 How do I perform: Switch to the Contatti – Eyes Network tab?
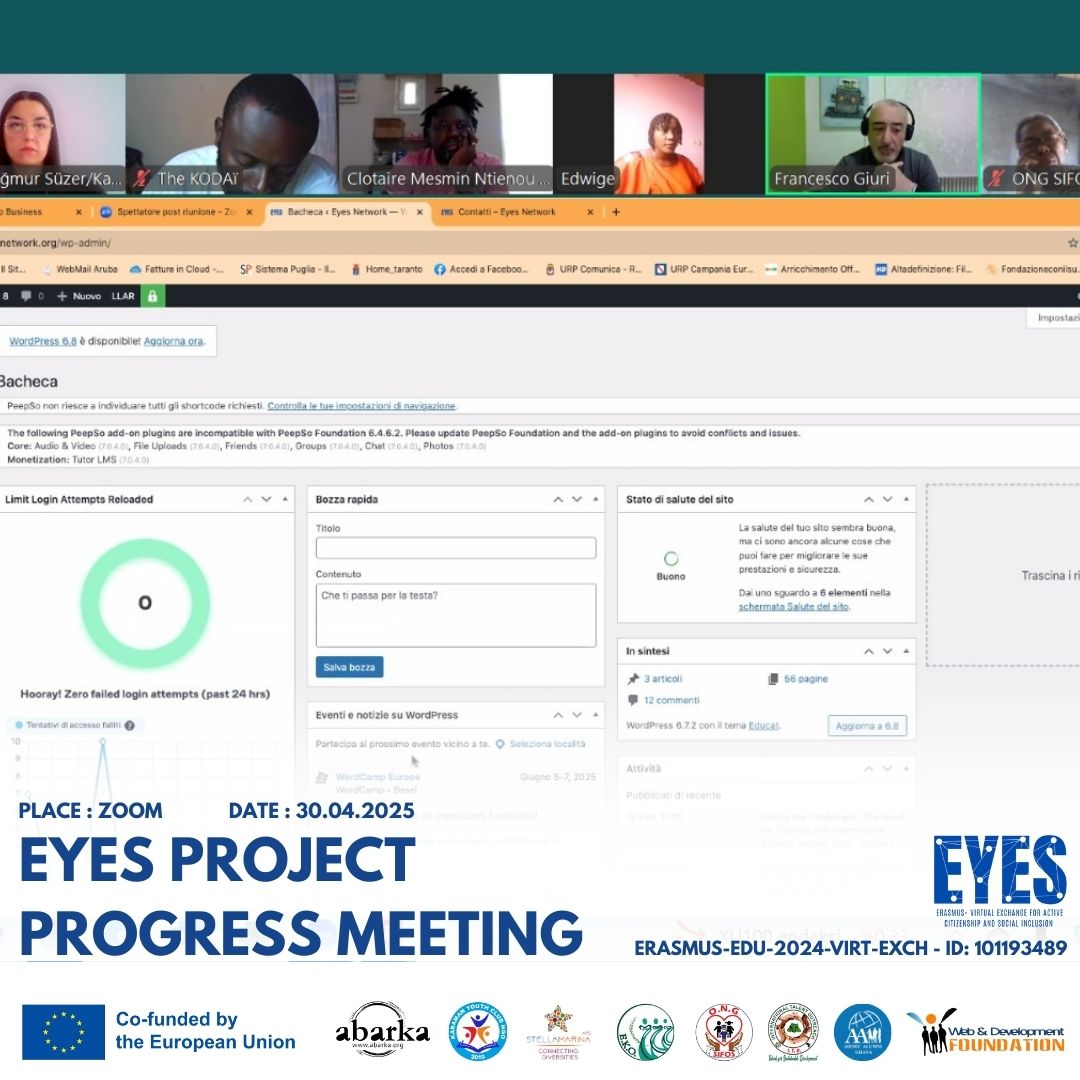(x=506, y=212)
